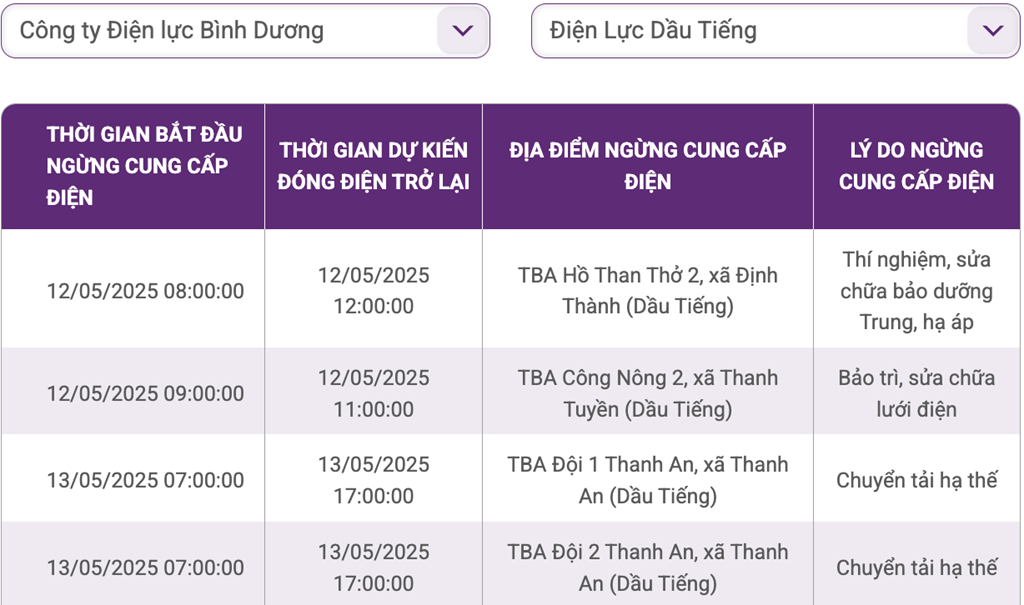Click the TBA Công Nông 2 location cell

coord(648,393)
